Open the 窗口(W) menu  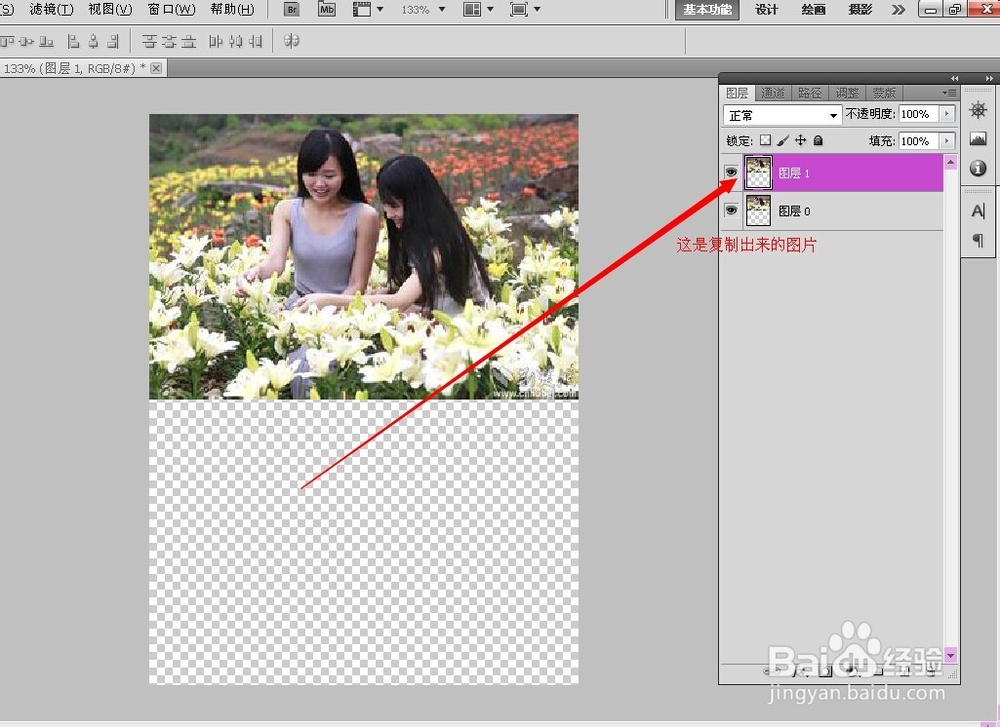pos(171,10)
